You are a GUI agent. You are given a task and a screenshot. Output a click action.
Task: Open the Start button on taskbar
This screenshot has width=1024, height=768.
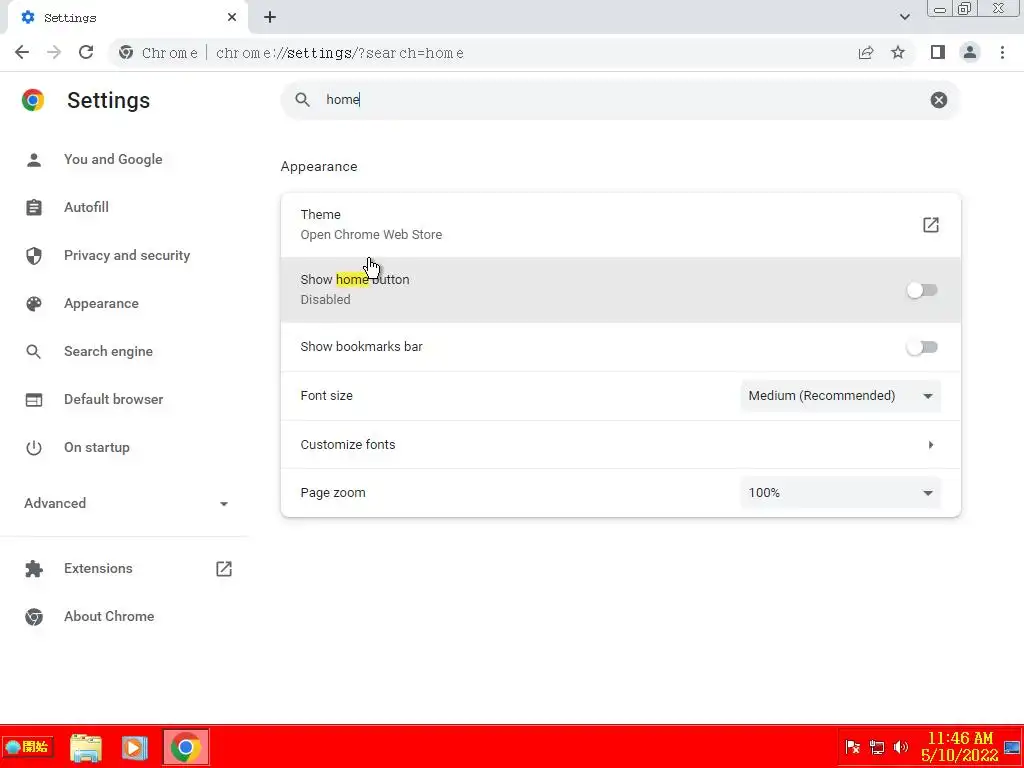(x=28, y=747)
